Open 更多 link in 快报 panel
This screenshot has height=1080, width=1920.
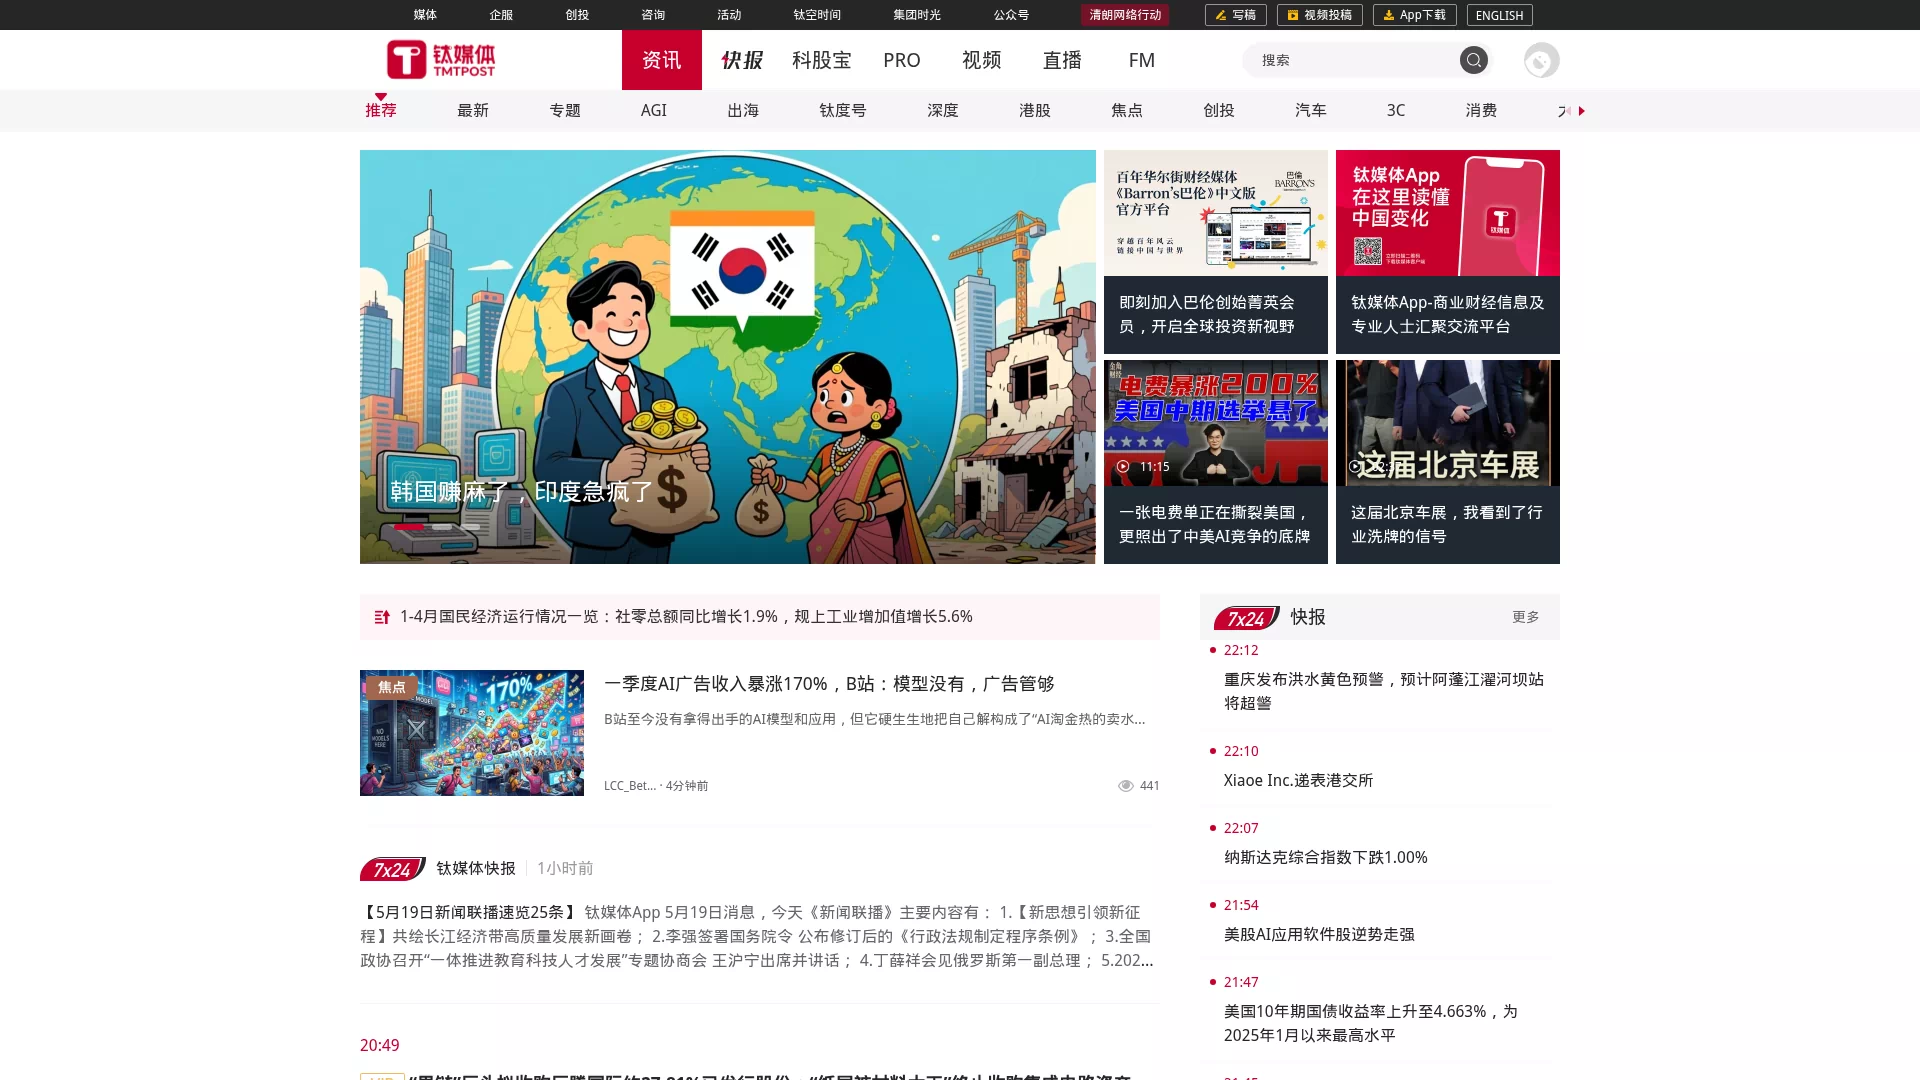click(1525, 617)
